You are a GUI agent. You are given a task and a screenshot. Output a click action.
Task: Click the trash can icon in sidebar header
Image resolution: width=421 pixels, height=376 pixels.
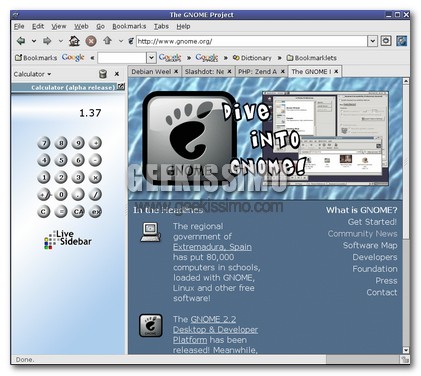tap(103, 74)
